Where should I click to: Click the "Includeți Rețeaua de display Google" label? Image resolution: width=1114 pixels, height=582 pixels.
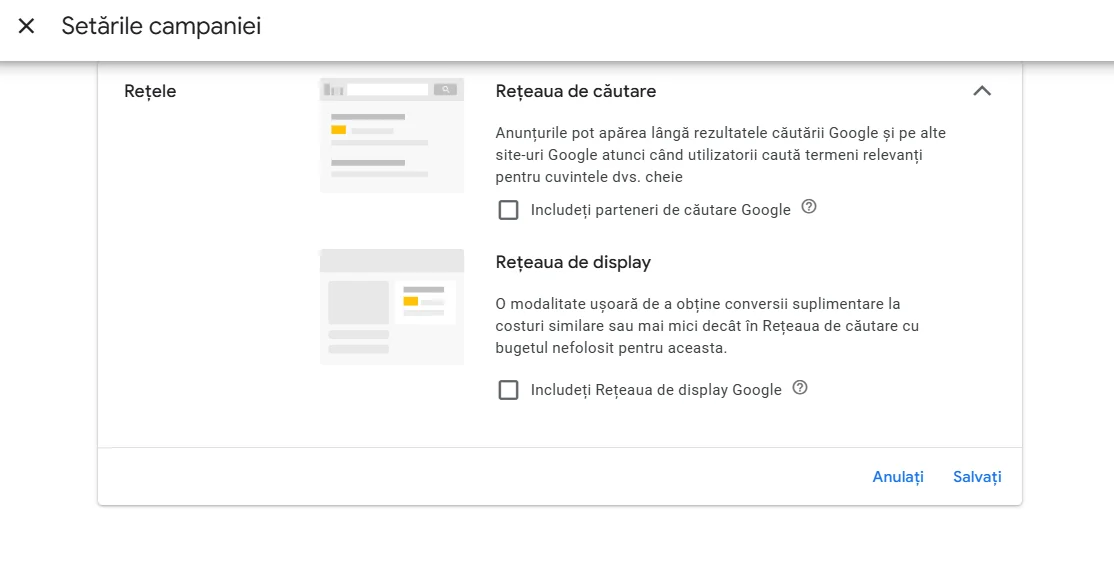tap(656, 390)
